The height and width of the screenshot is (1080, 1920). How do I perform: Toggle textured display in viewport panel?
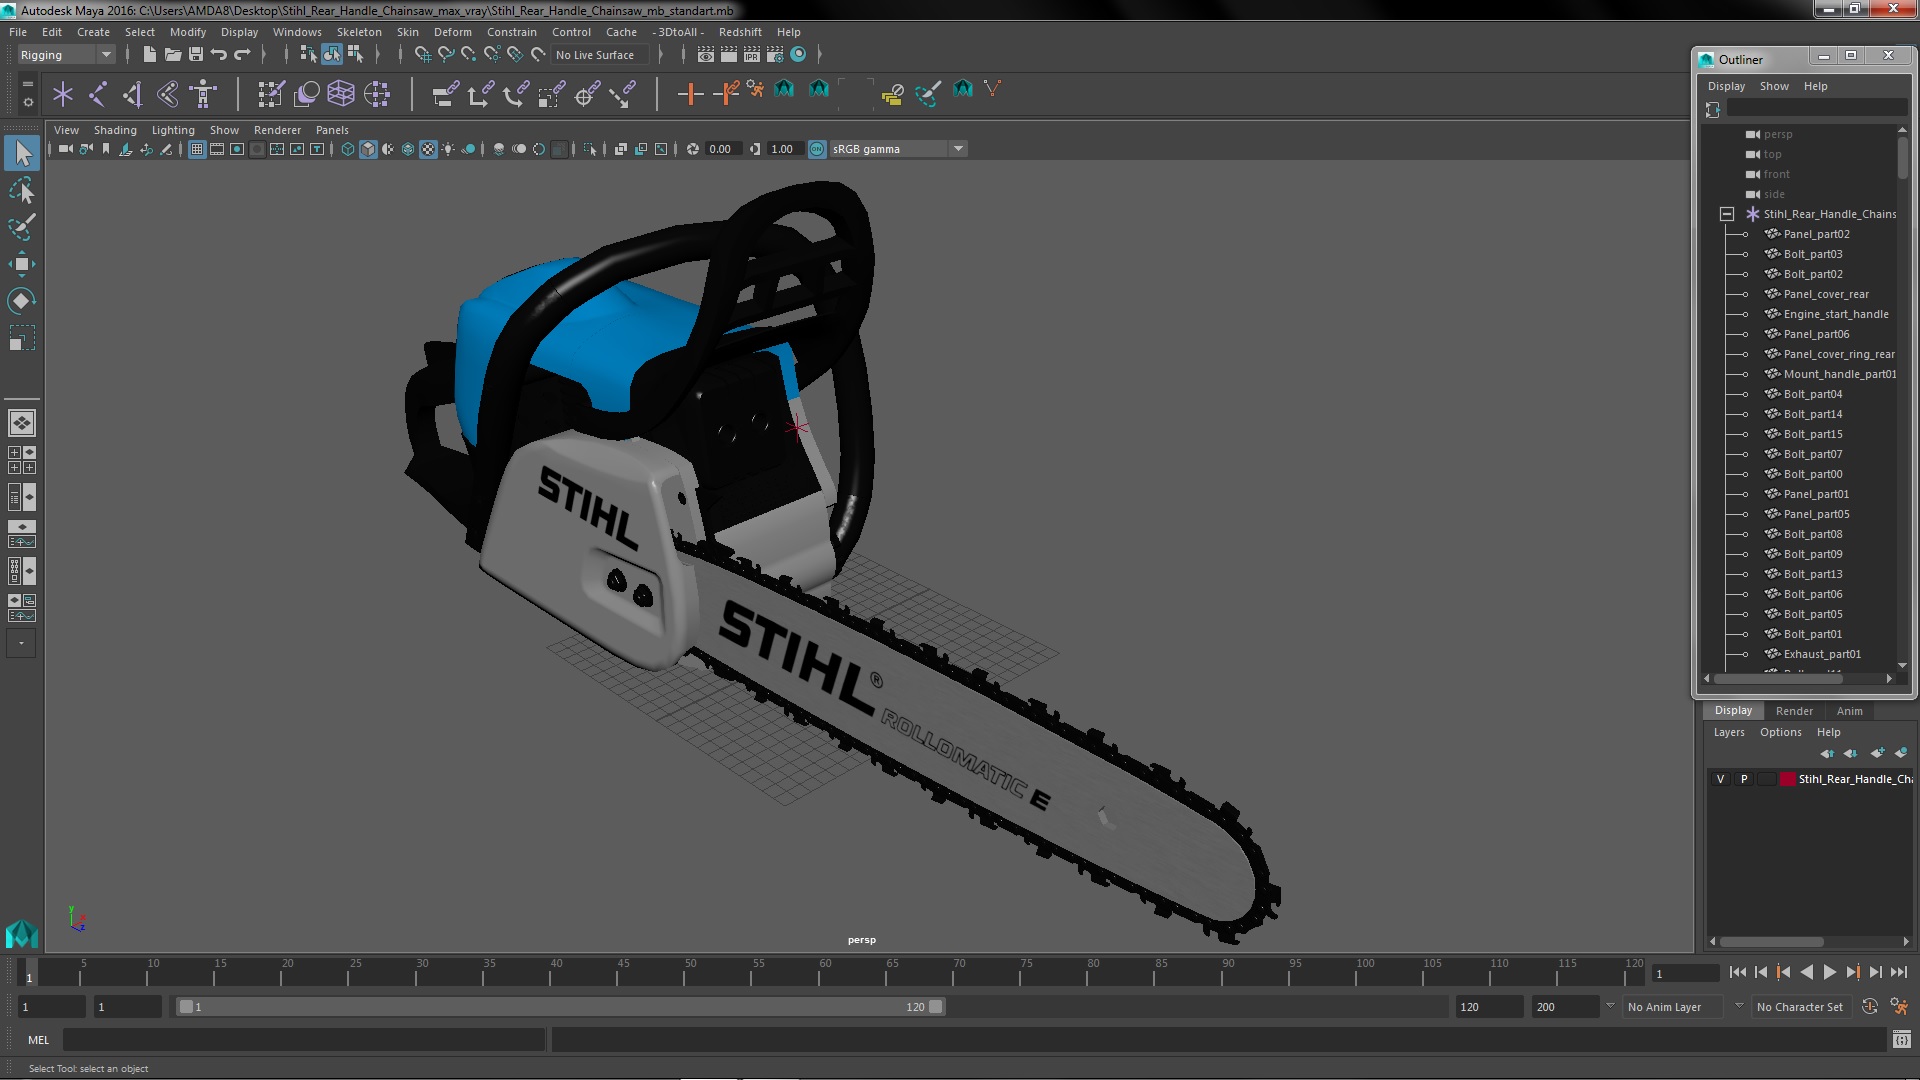[x=428, y=149]
